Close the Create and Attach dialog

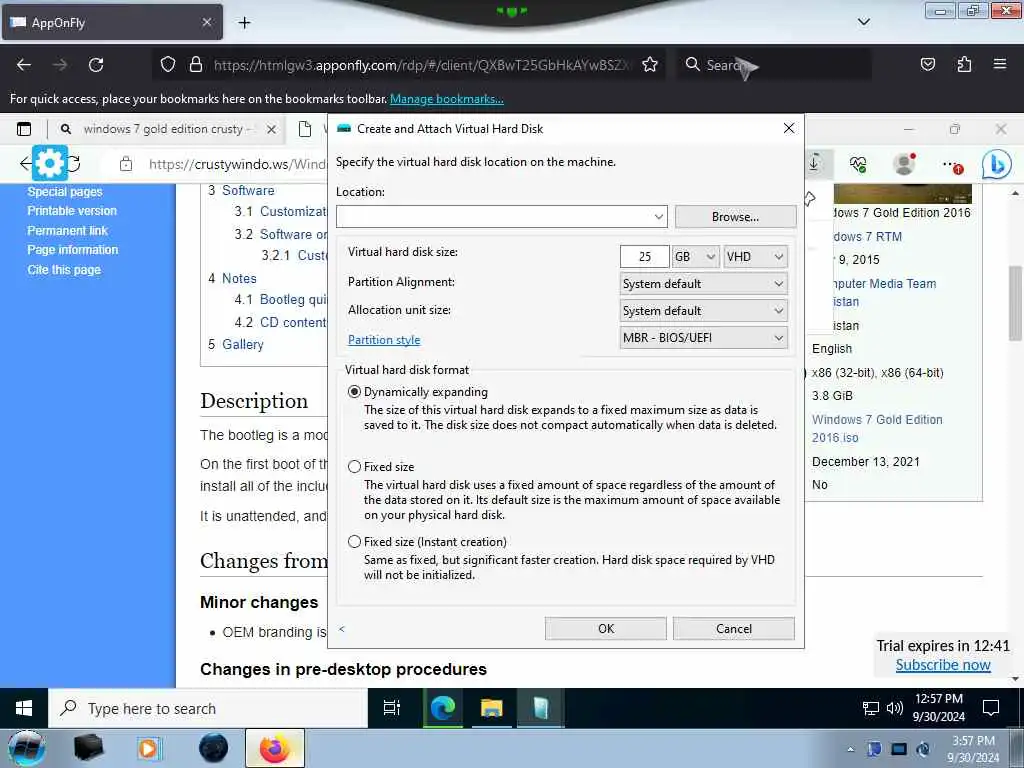789,129
